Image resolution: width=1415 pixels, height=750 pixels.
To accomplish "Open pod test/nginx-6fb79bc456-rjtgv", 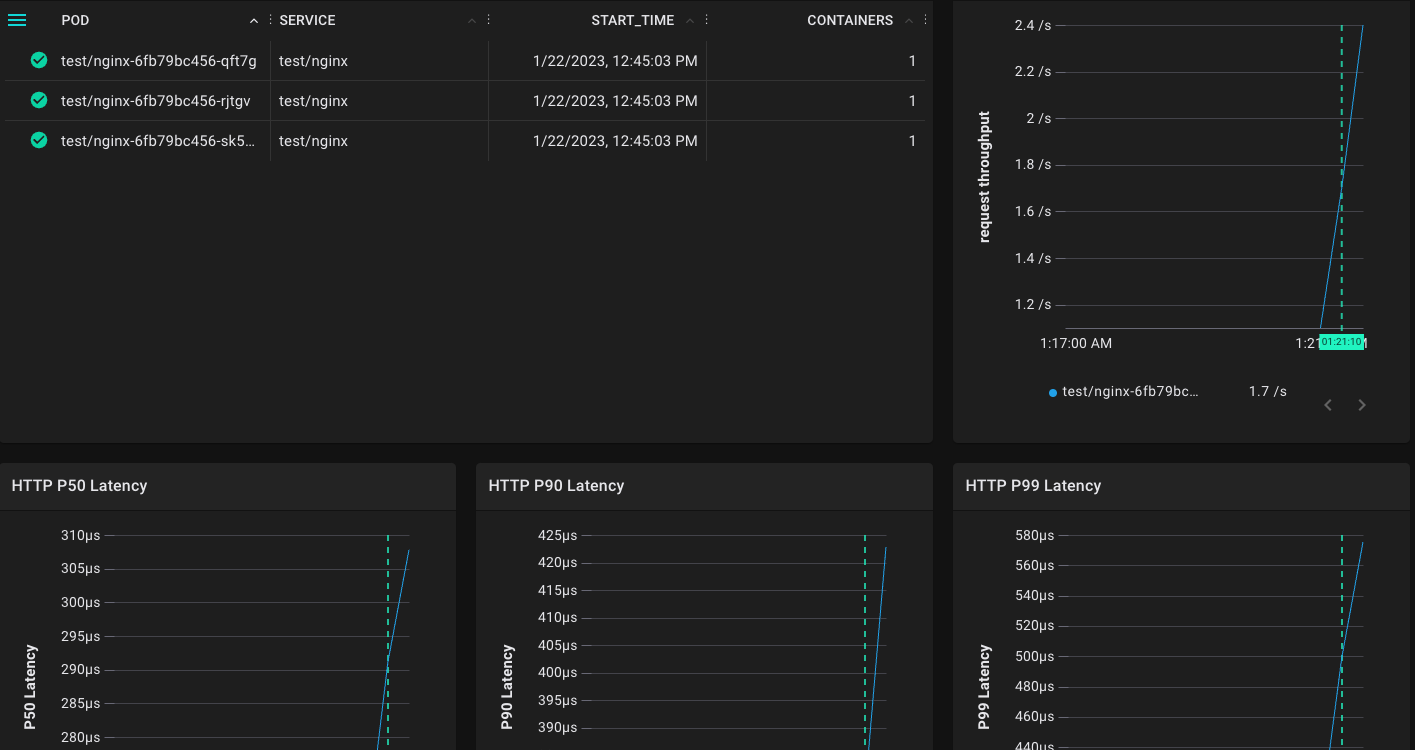I will tap(155, 101).
